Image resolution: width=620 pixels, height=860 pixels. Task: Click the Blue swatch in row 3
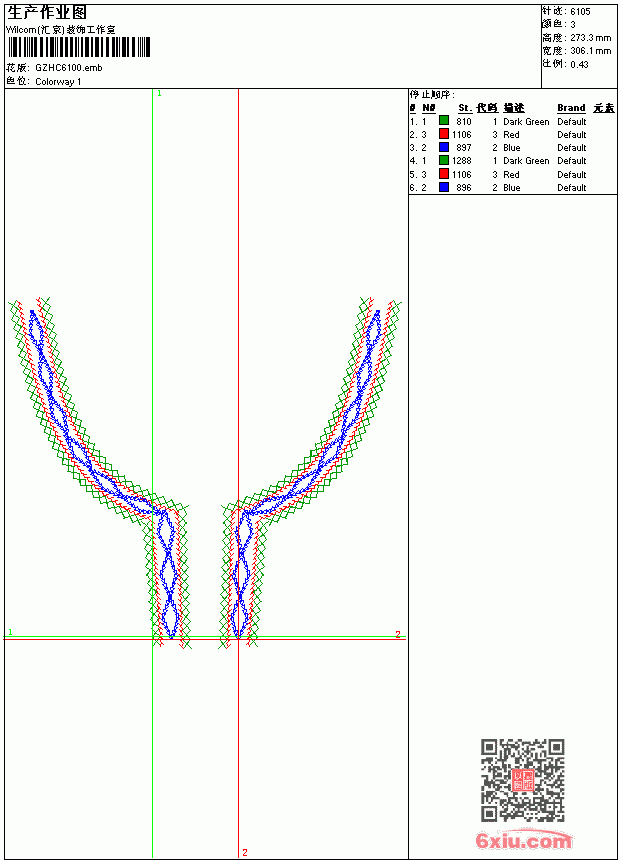pyautogui.click(x=444, y=147)
